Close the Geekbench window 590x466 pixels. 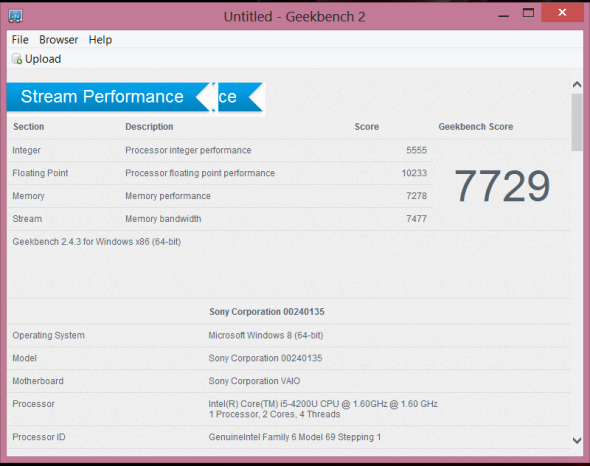point(562,12)
